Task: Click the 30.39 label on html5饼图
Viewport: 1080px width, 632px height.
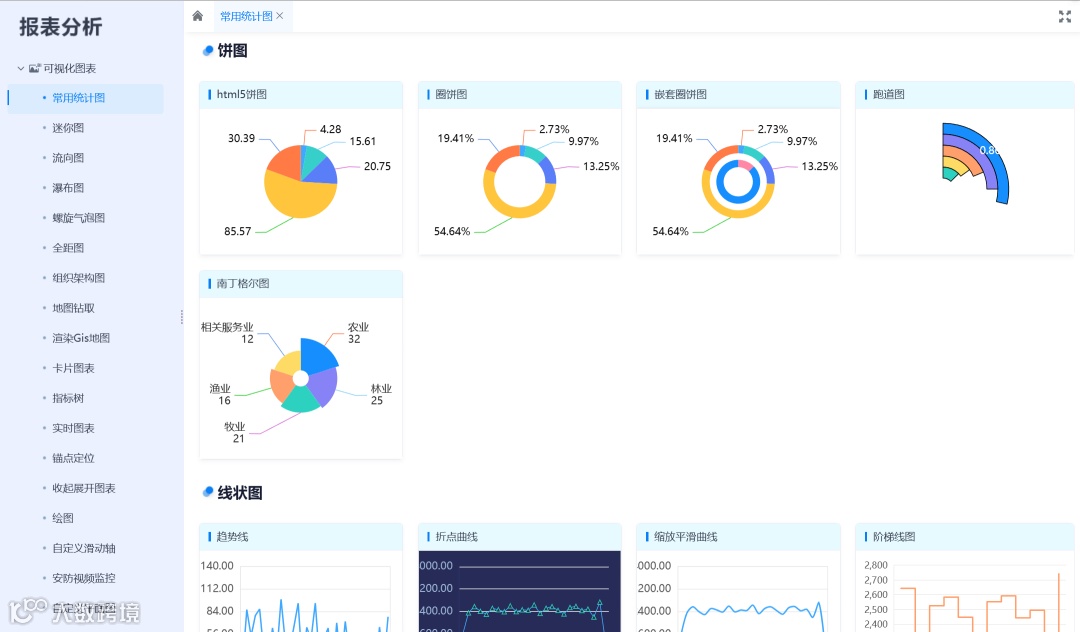Action: (x=242, y=138)
